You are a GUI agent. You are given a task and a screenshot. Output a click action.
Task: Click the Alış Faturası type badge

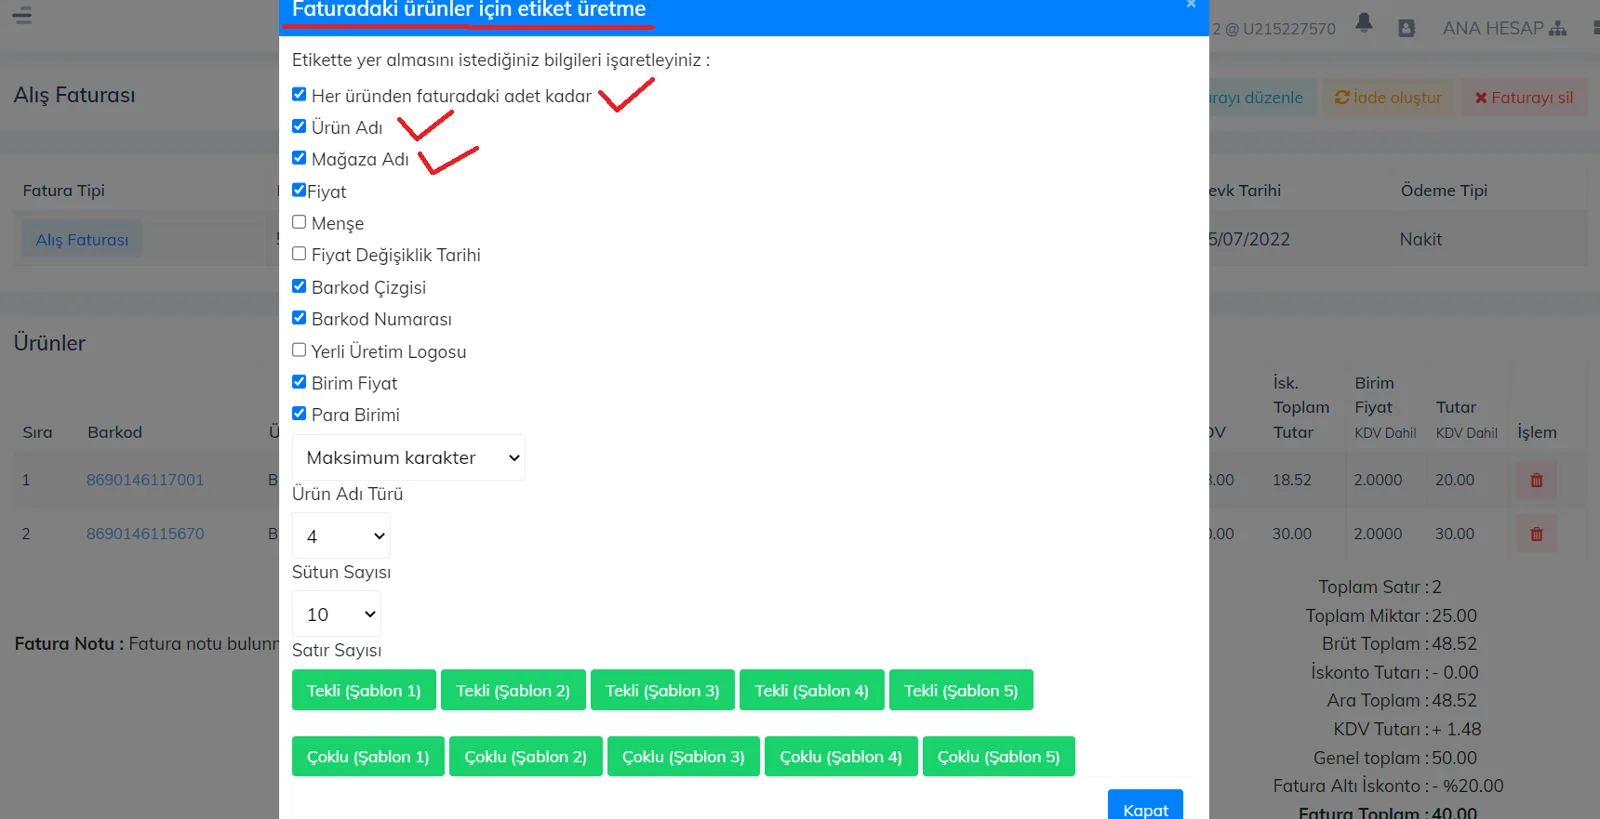[x=82, y=240]
